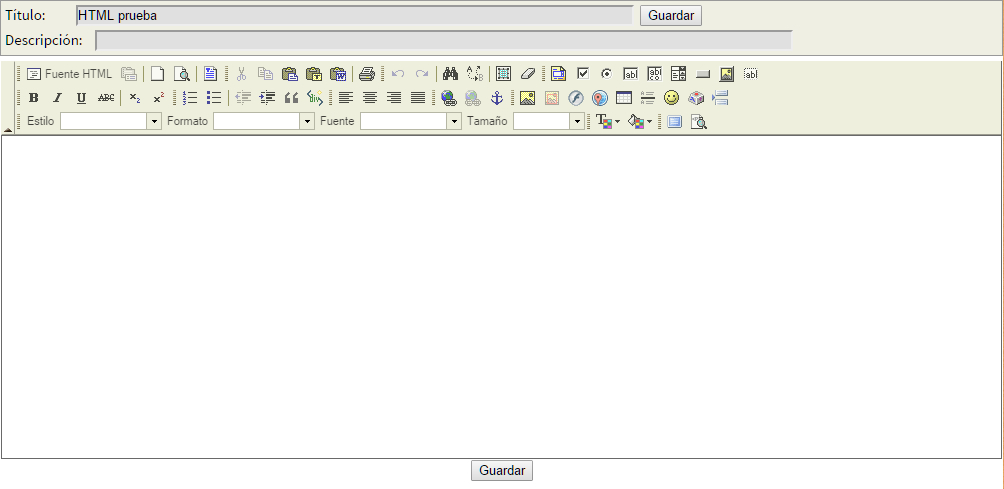Viewport: 1004px width, 489px height.
Task: Toggle underline formatting
Action: (x=81, y=98)
